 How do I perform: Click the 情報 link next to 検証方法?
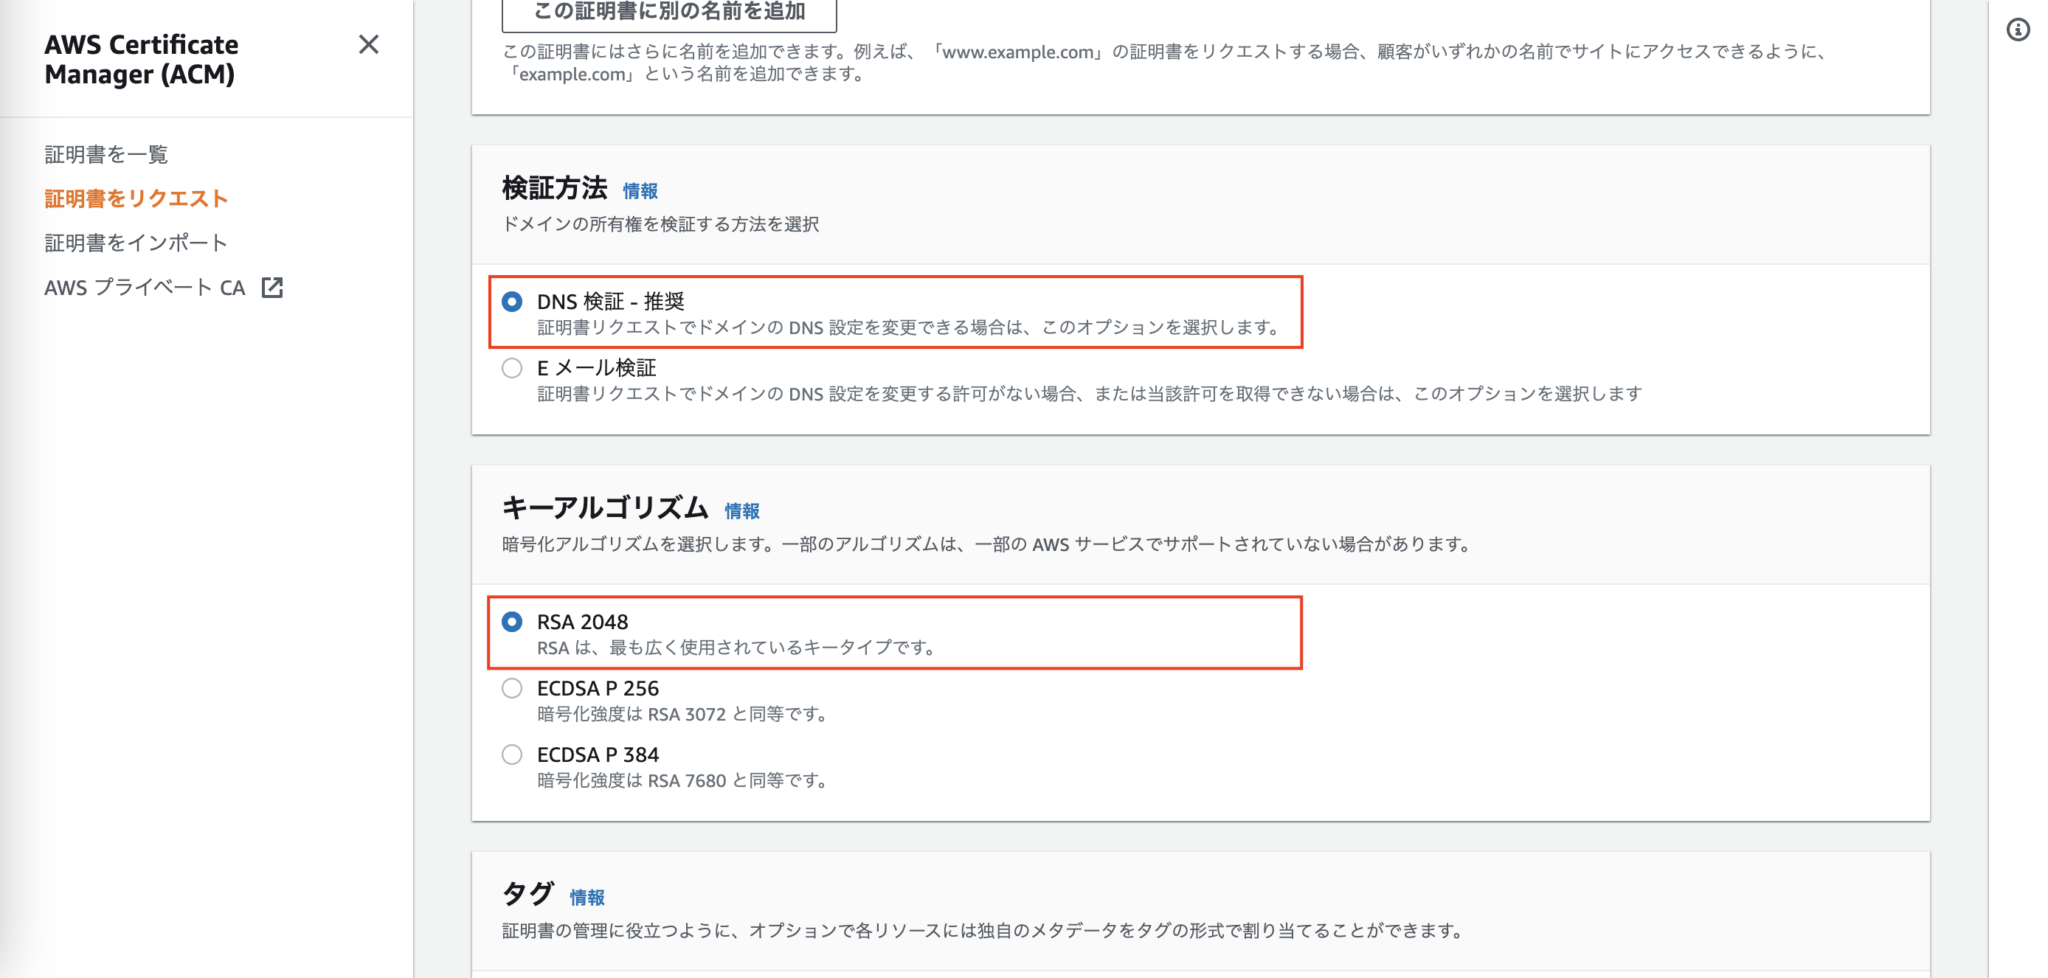pos(639,190)
